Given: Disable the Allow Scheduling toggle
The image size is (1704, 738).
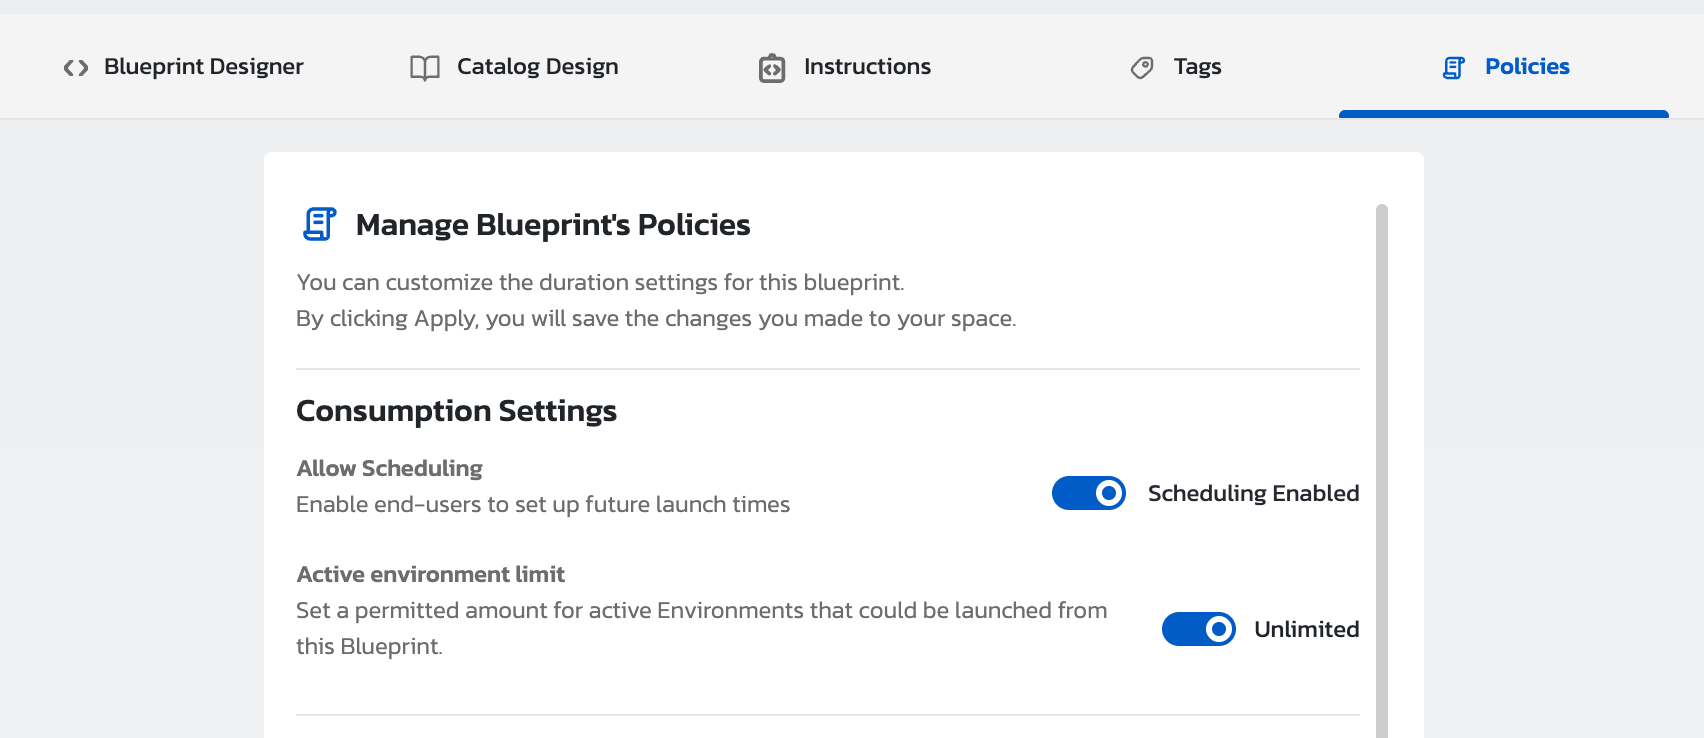Looking at the screenshot, I should click(x=1088, y=493).
